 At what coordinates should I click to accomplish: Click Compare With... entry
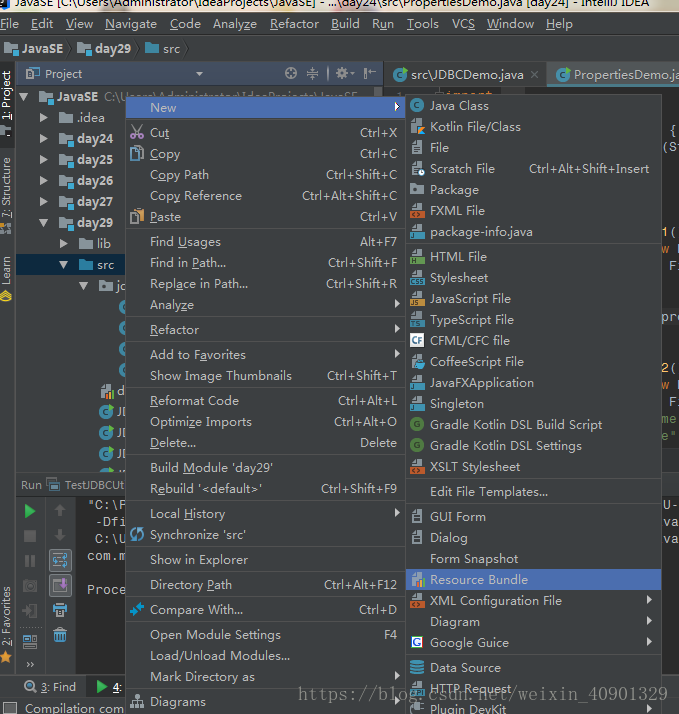265,610
